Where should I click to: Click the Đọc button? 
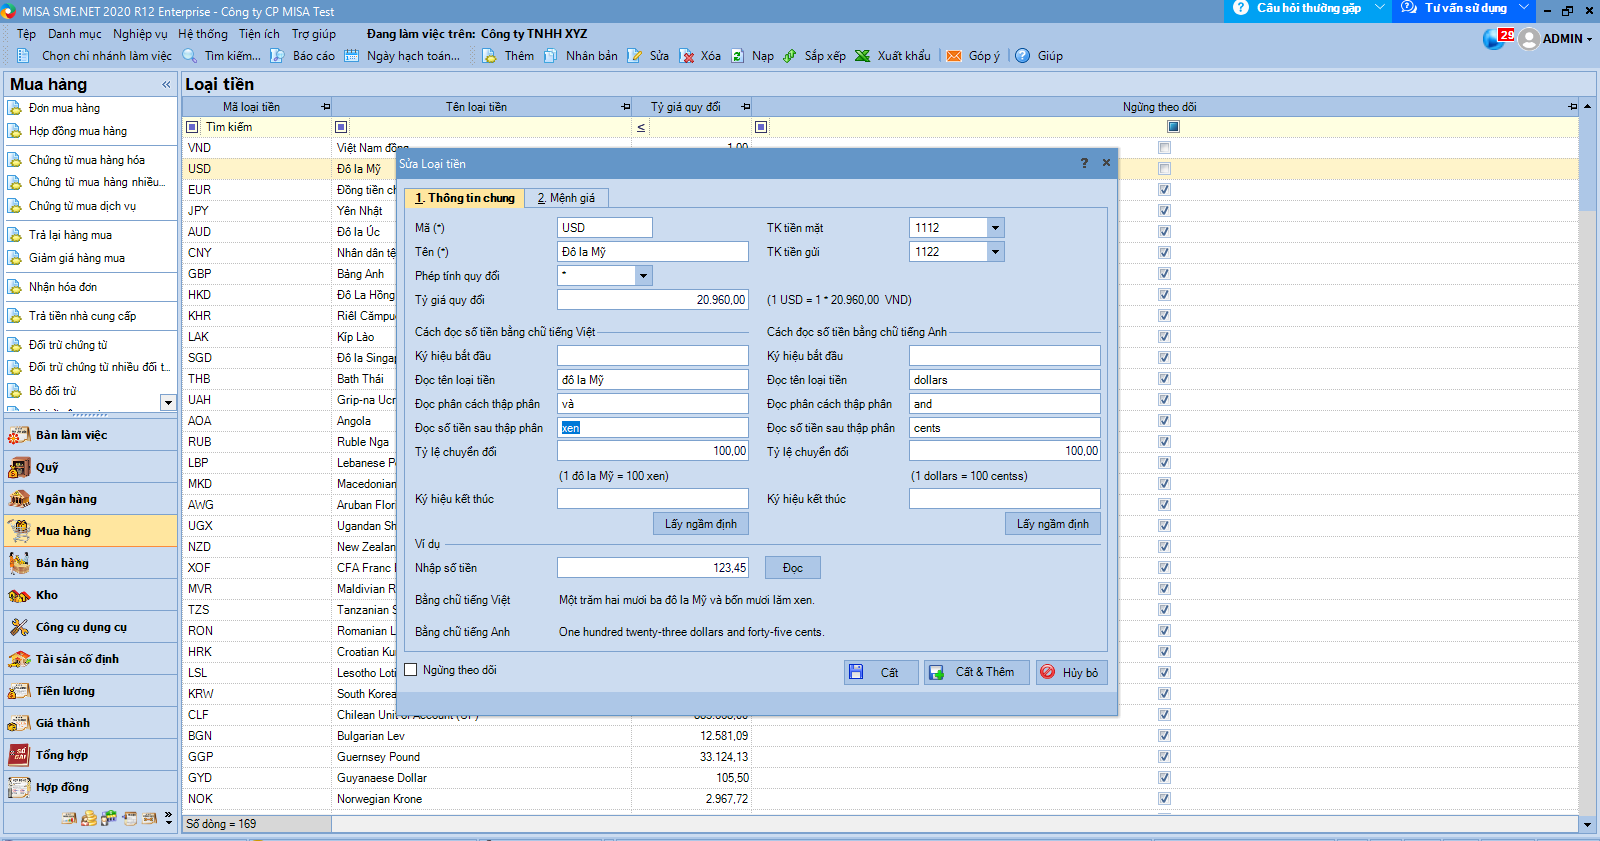coord(793,568)
